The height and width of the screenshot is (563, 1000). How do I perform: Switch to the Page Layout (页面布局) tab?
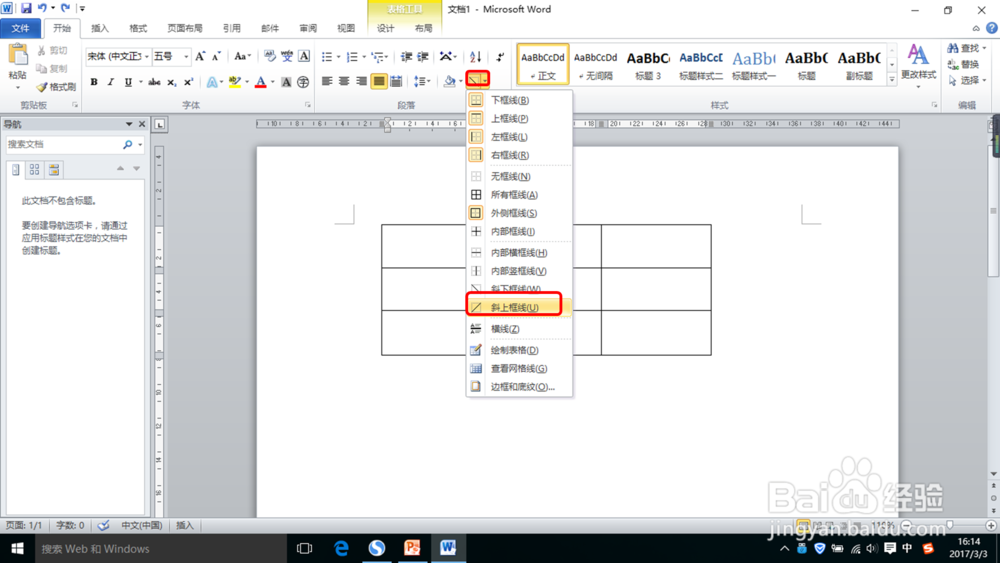(185, 28)
